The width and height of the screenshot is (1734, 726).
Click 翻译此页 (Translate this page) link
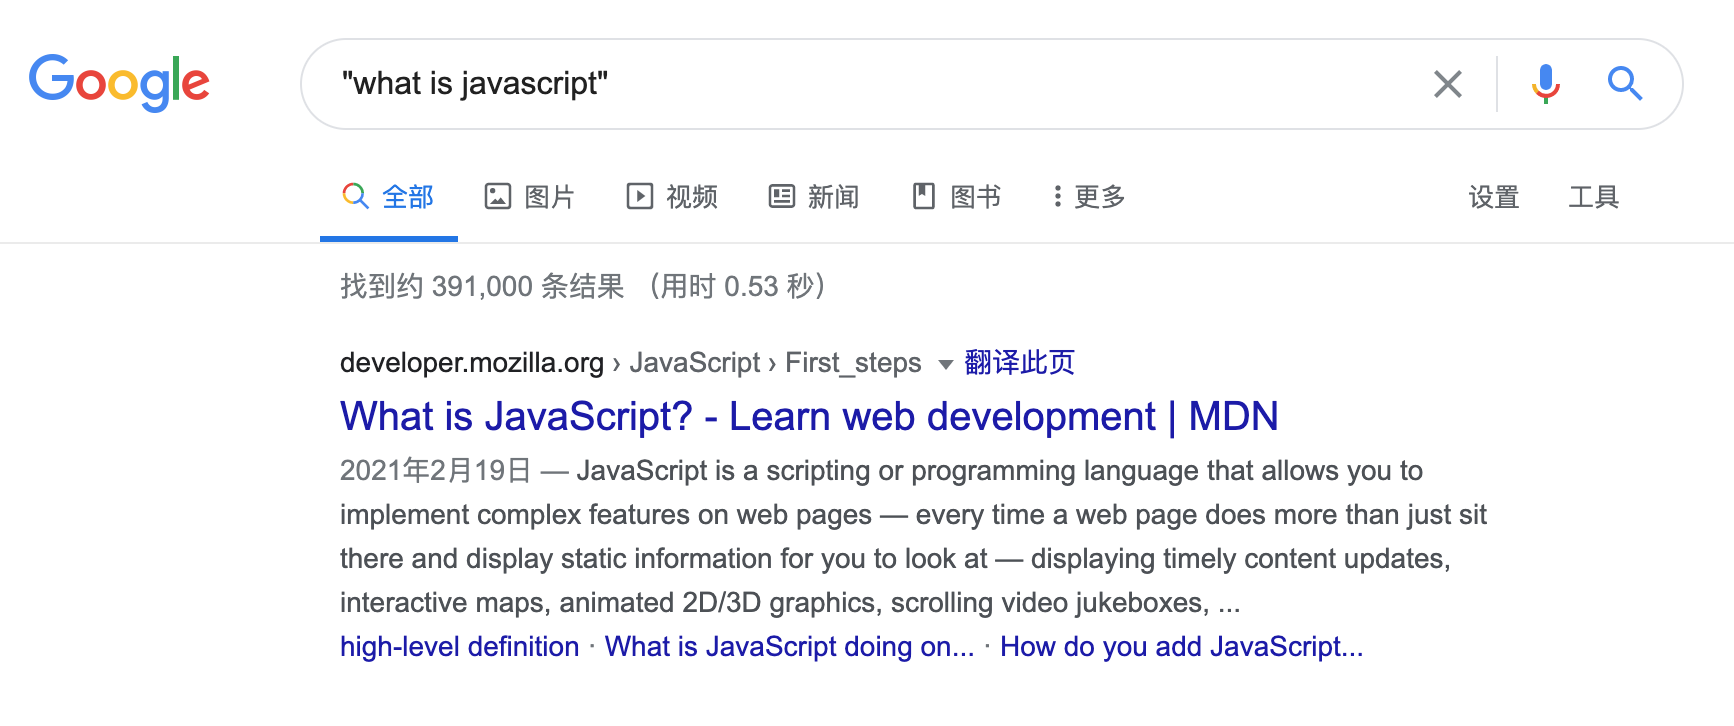point(1019,362)
